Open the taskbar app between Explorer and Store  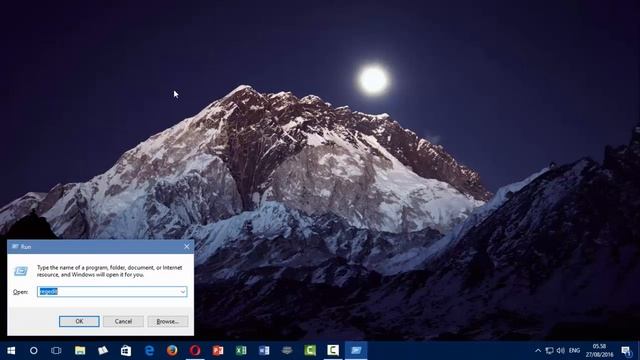(x=103, y=350)
